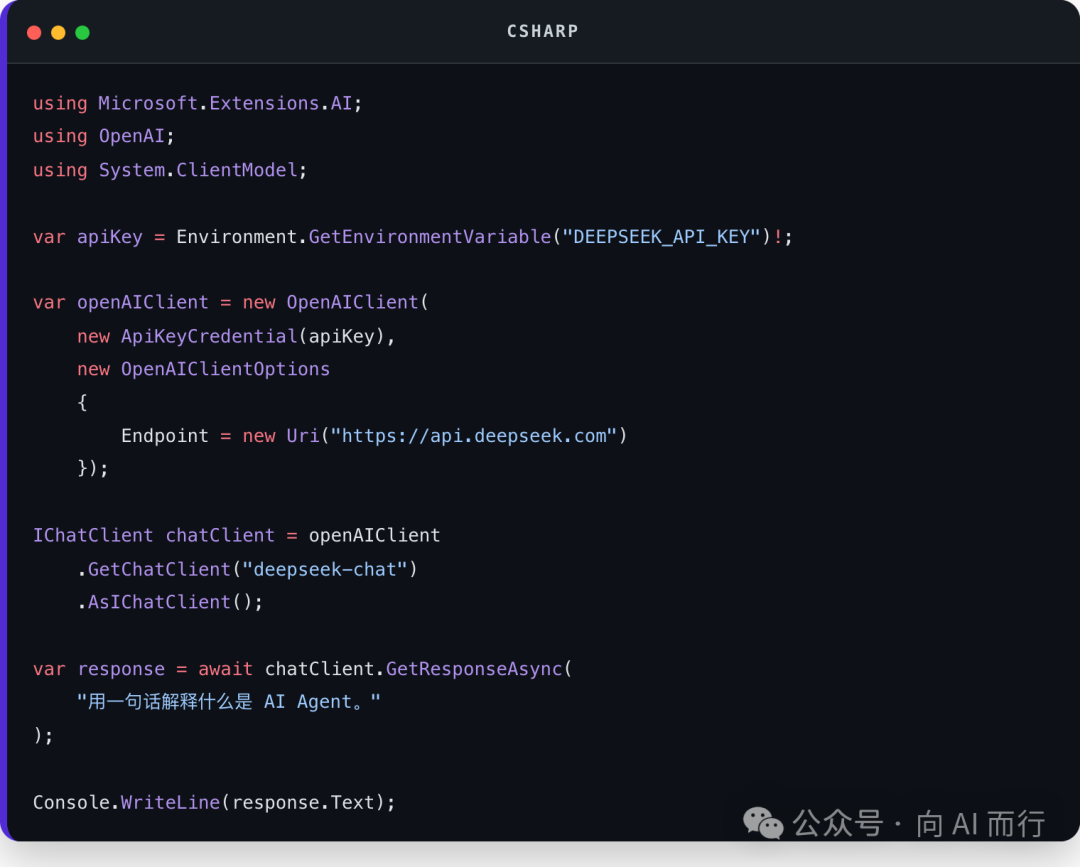Click 'response' in its var declaration
Viewport: 1080px width, 867px height.
[x=121, y=669]
